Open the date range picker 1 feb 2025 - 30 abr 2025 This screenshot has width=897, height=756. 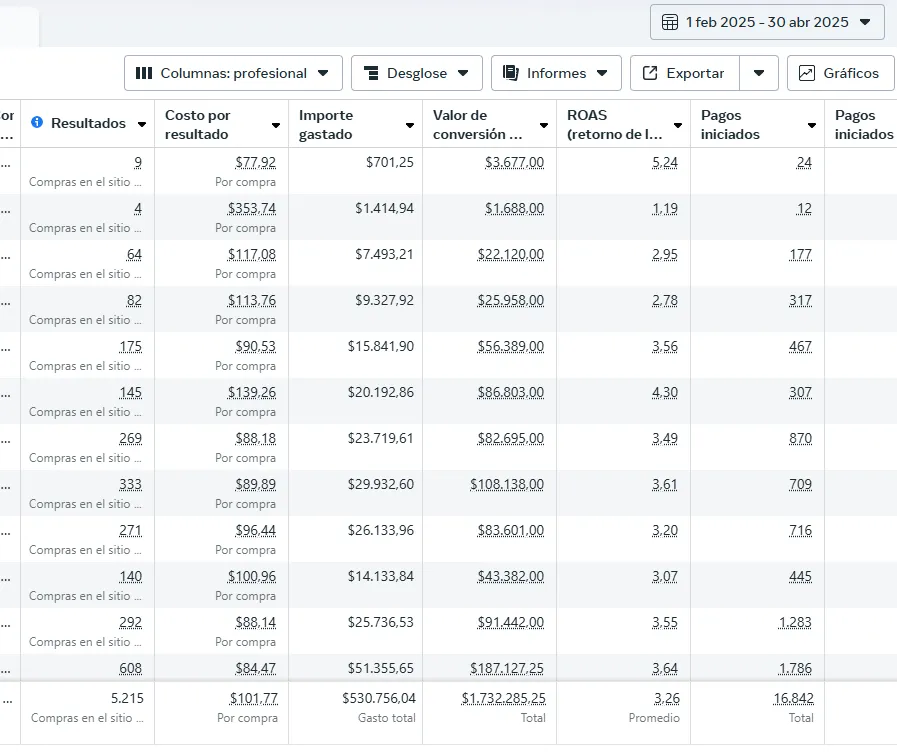[x=767, y=22]
